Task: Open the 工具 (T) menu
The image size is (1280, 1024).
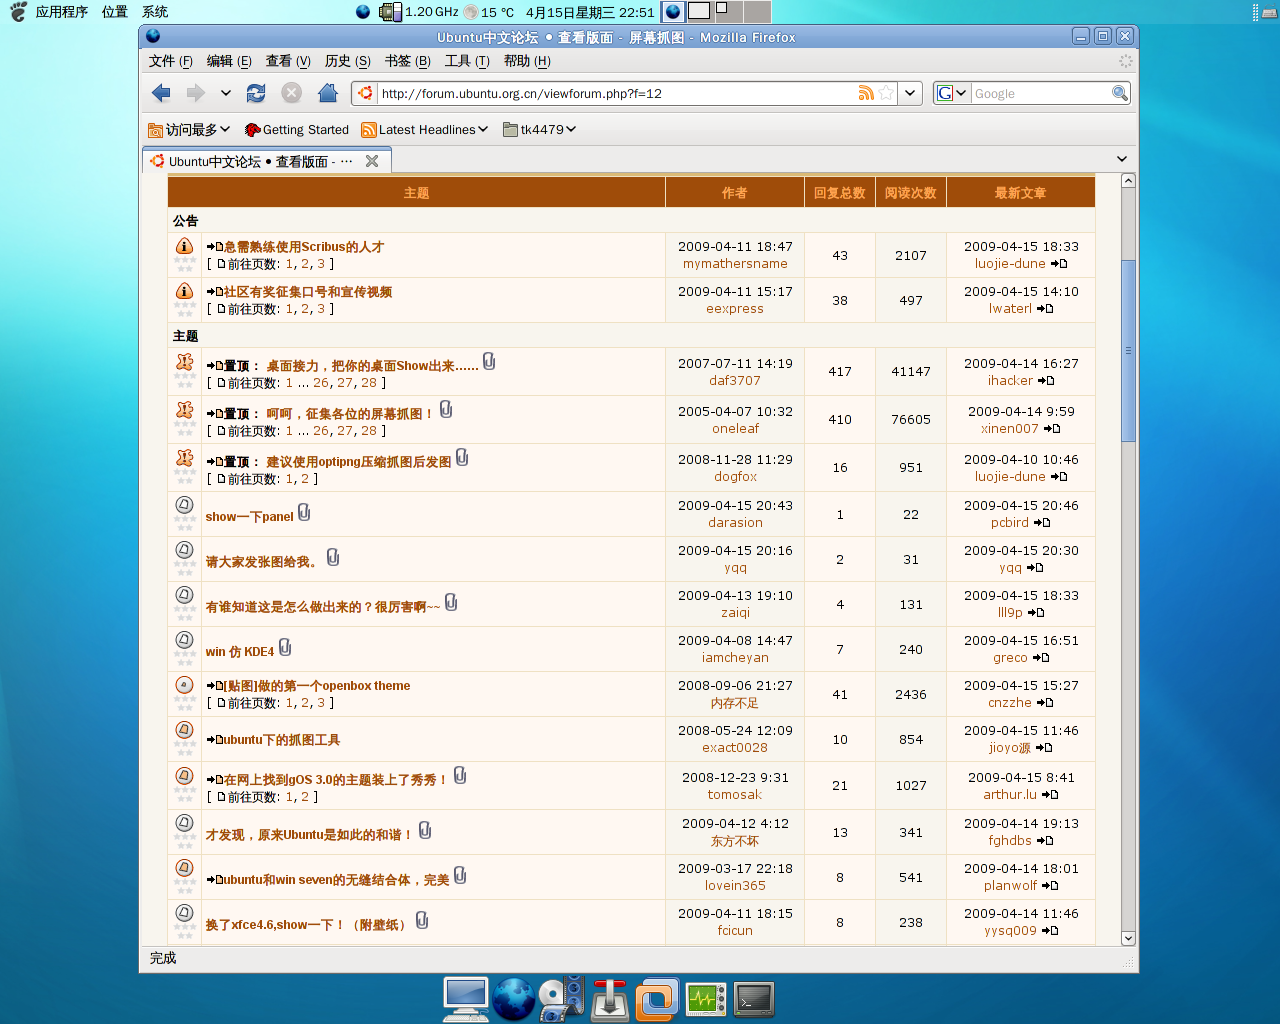Action: point(467,61)
